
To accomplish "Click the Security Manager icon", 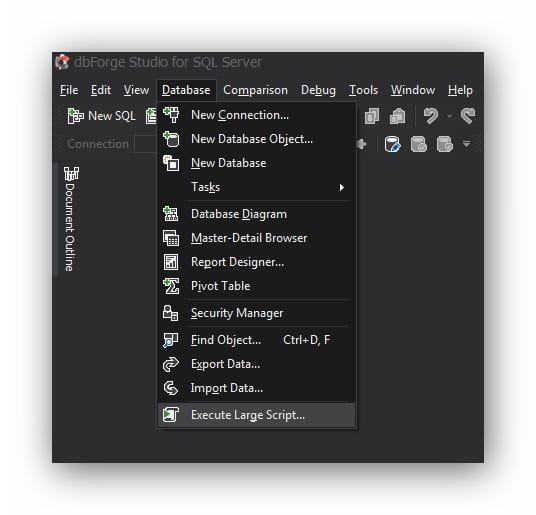I will (171, 313).
